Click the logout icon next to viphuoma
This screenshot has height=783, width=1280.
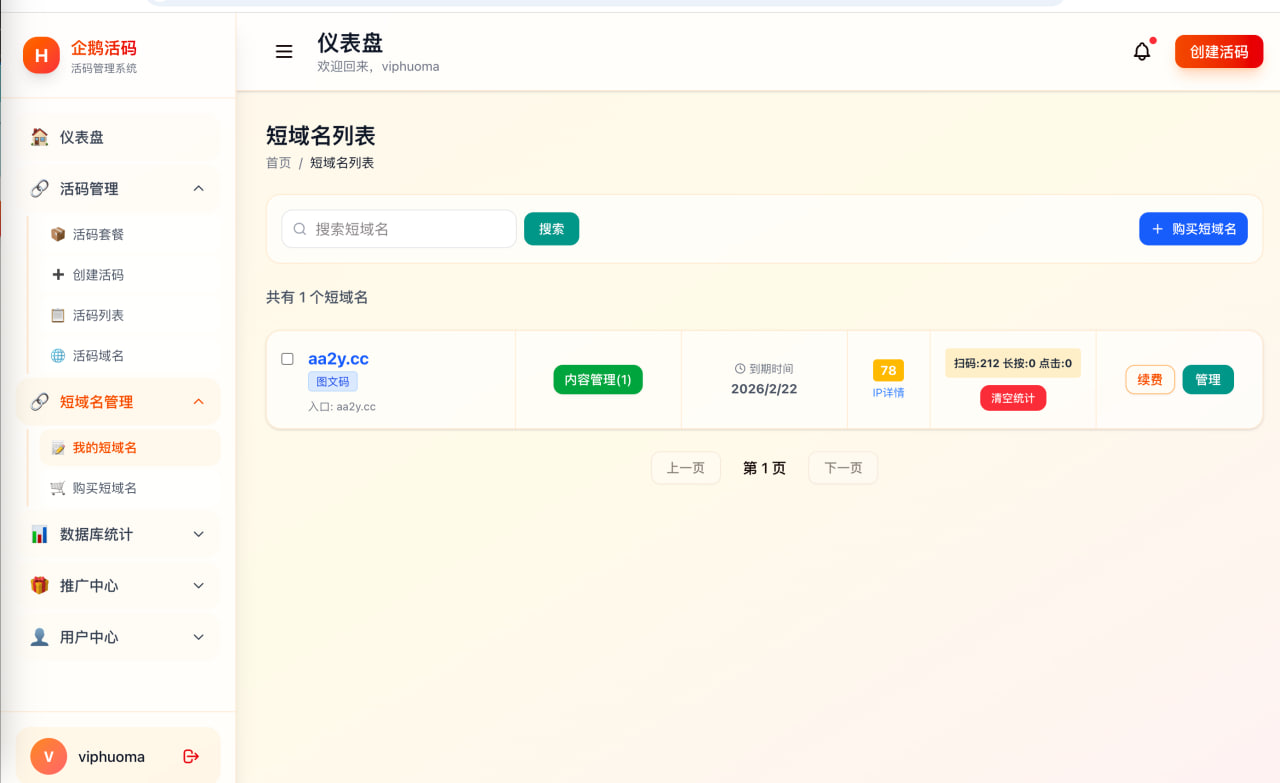[x=190, y=757]
